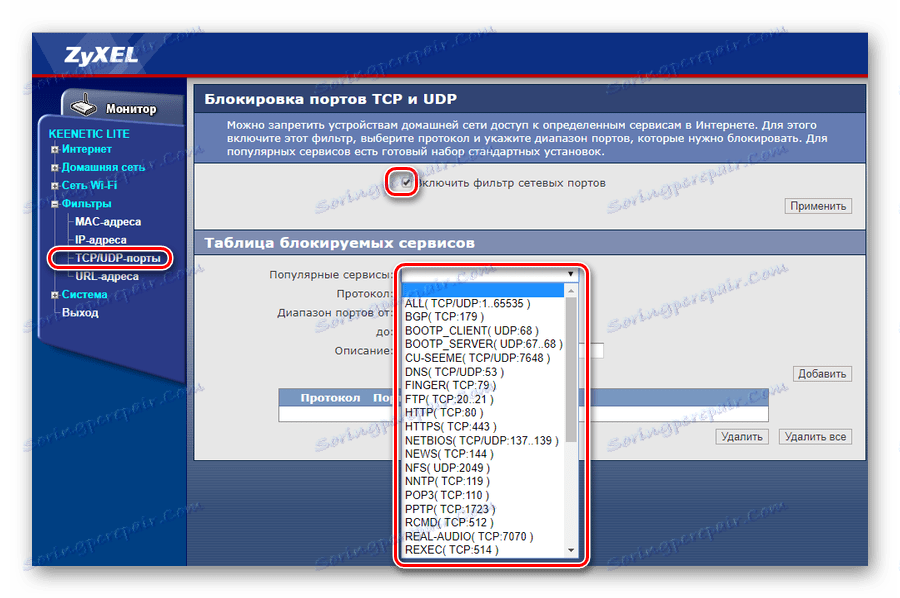Collapse the Фильтры tree node
This screenshot has width=900, height=598.
click(55, 204)
